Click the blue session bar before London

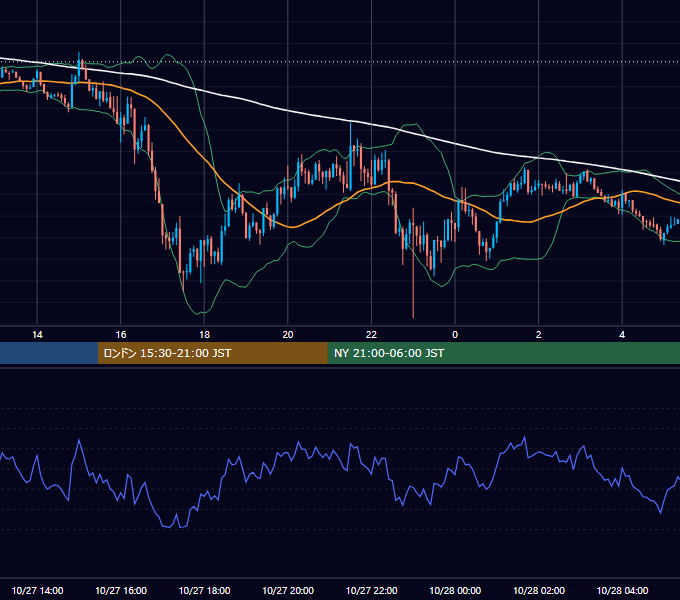coord(49,353)
